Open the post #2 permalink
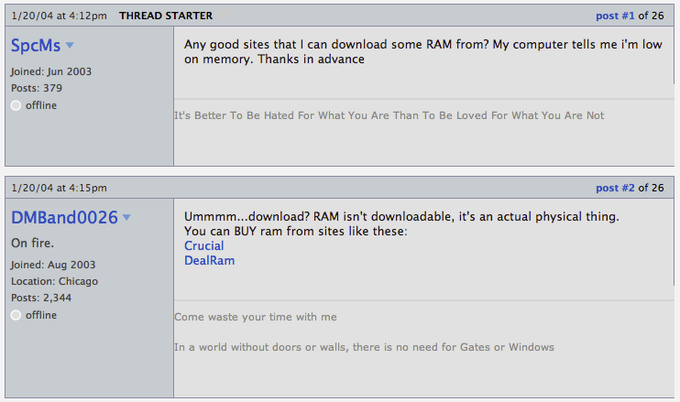The height and width of the screenshot is (402, 680). (615, 188)
